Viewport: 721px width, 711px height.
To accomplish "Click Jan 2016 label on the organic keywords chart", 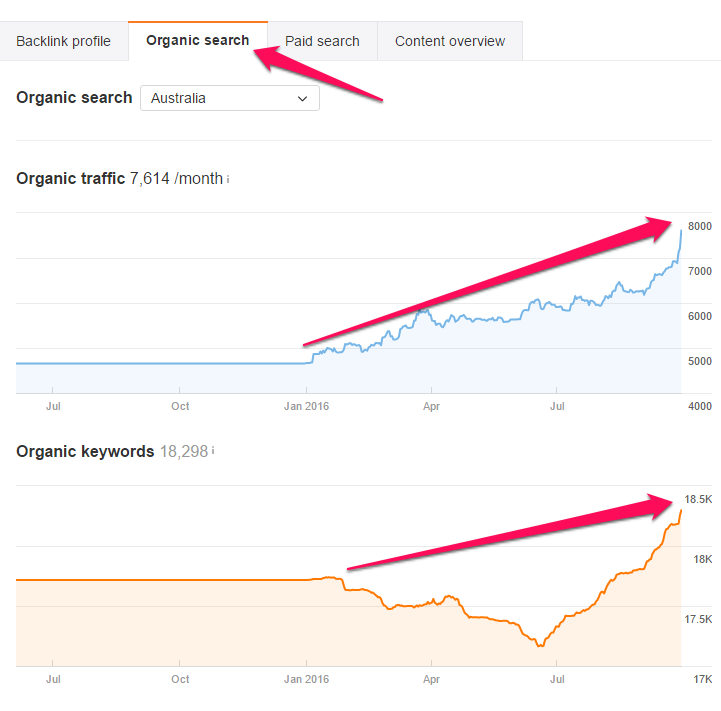I will click(306, 679).
